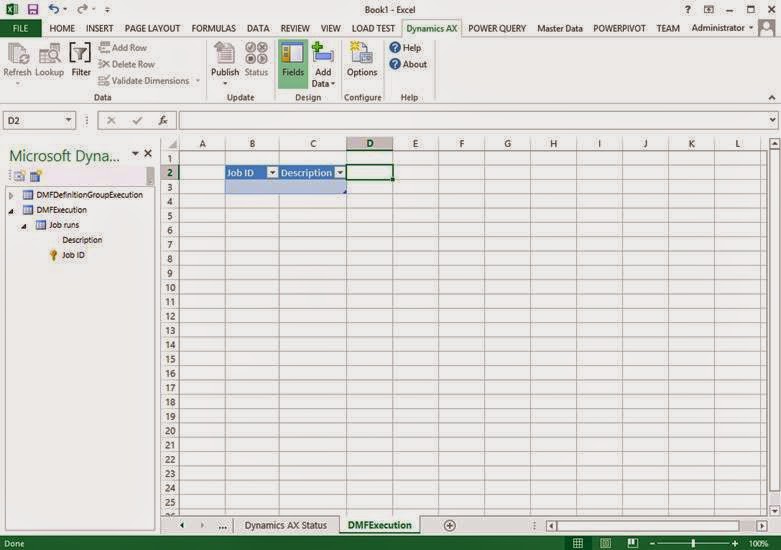Click Delete Row in the ribbon

[127, 64]
